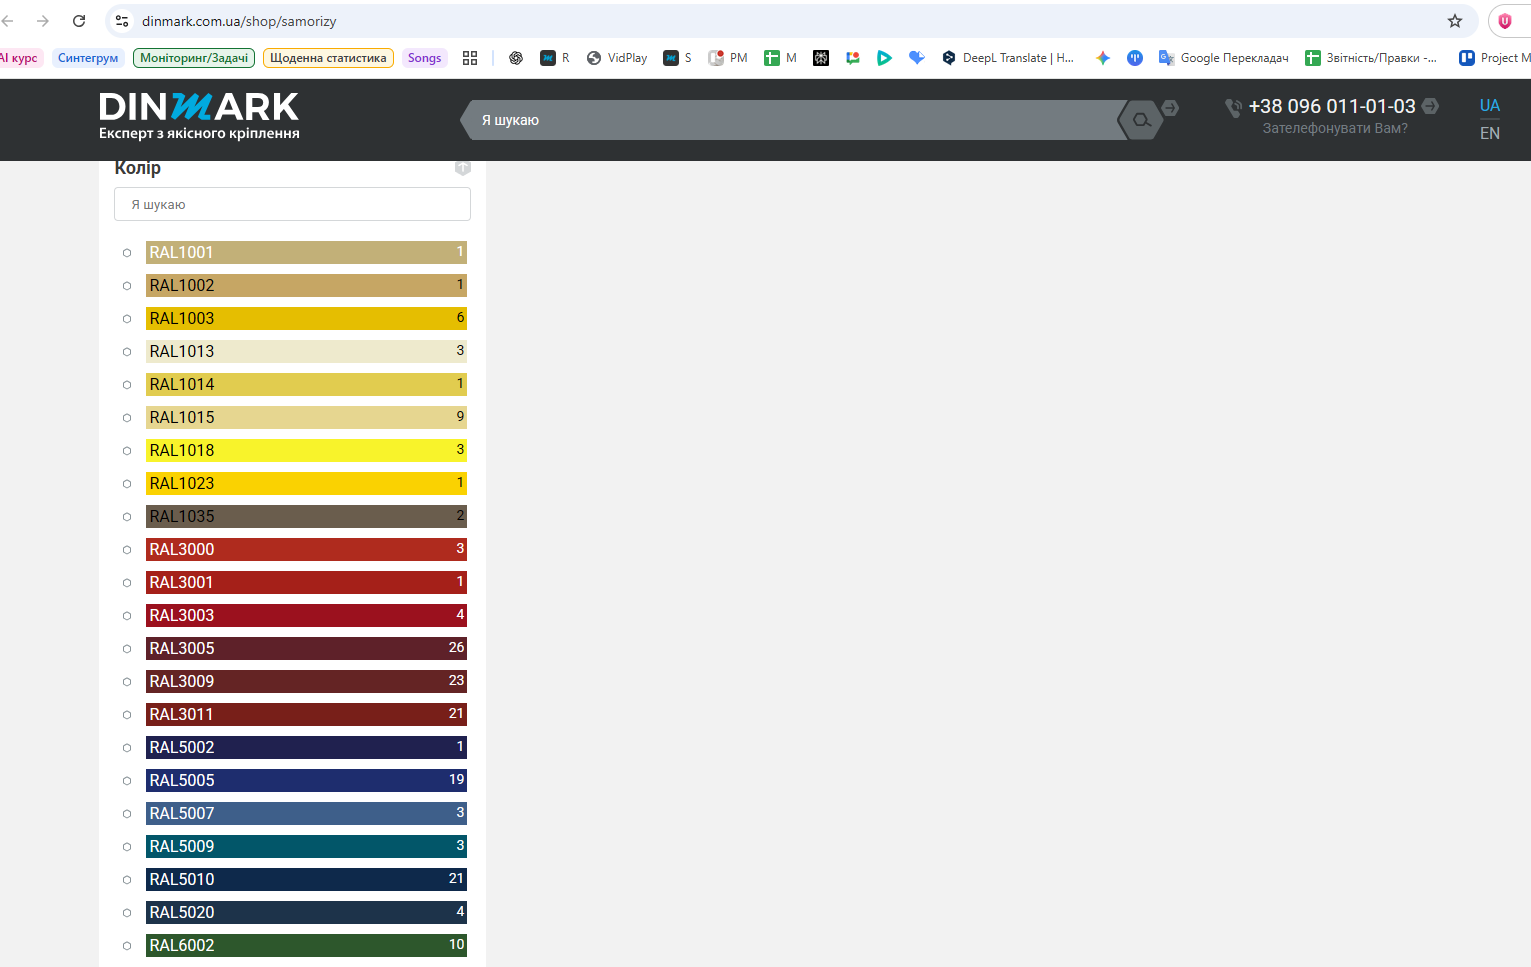This screenshot has width=1531, height=967.
Task: Switch site language to EN
Action: (x=1490, y=133)
